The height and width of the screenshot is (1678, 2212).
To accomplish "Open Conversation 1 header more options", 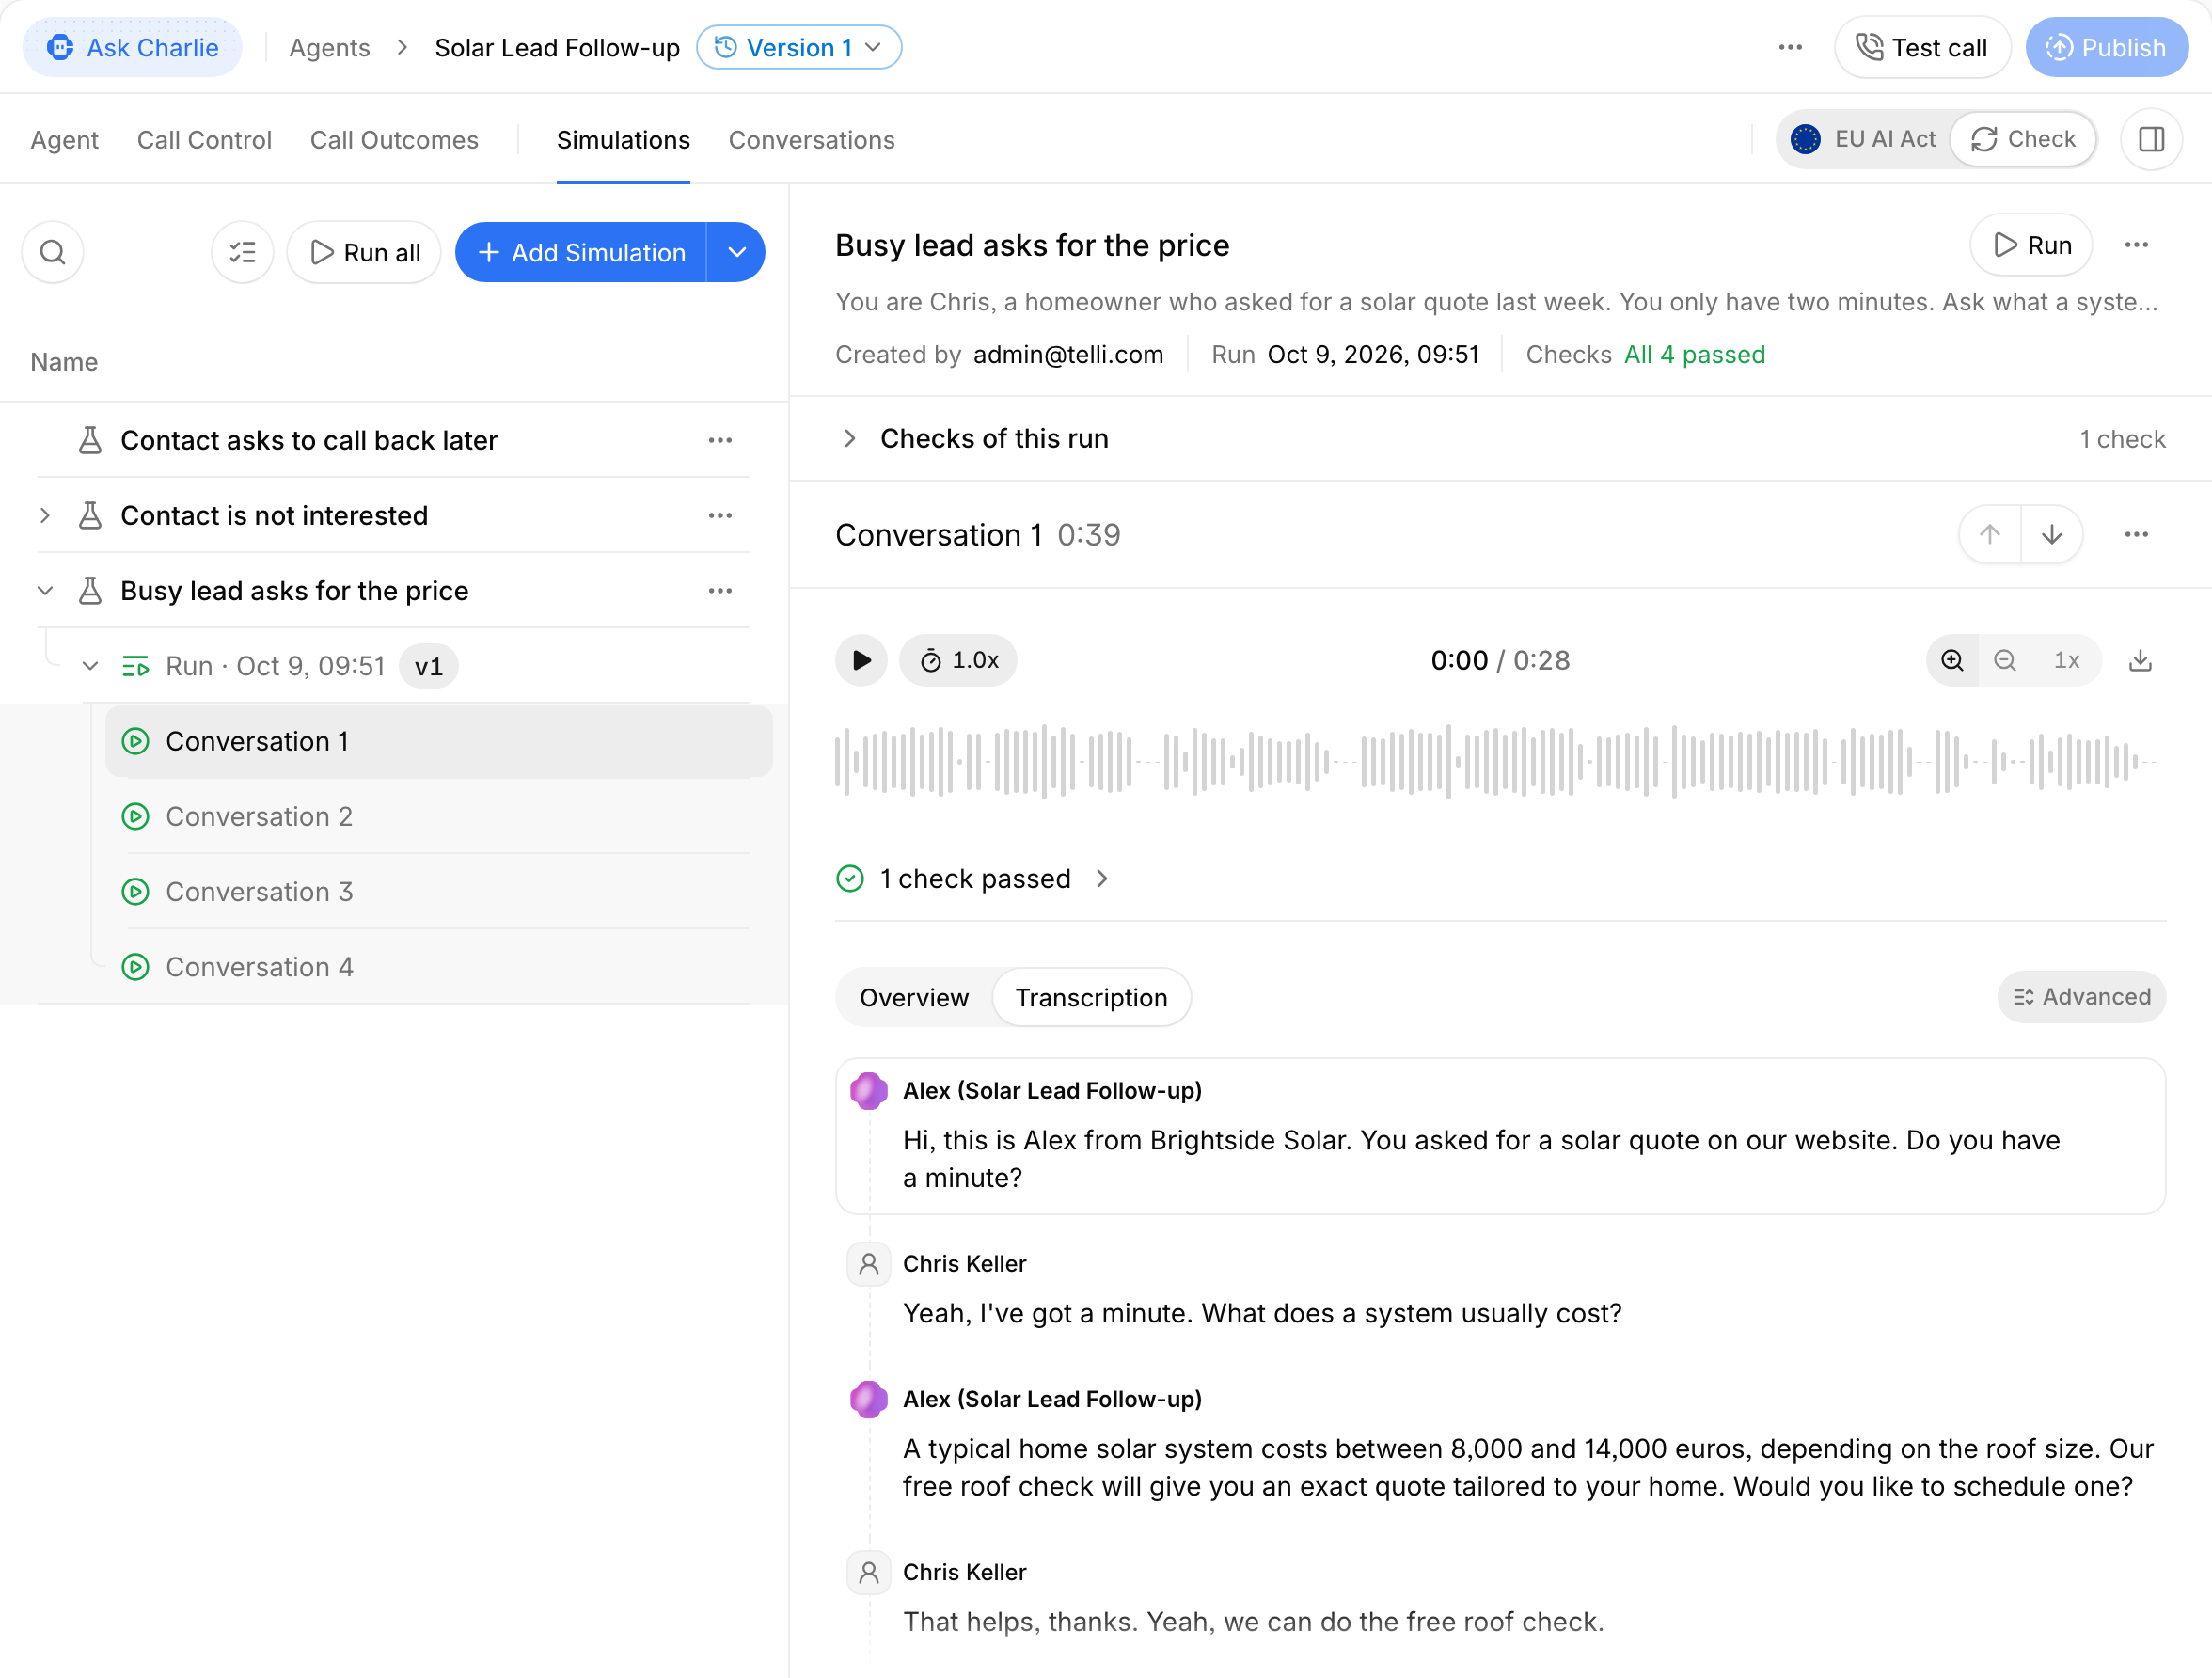I will pyautogui.click(x=2137, y=534).
